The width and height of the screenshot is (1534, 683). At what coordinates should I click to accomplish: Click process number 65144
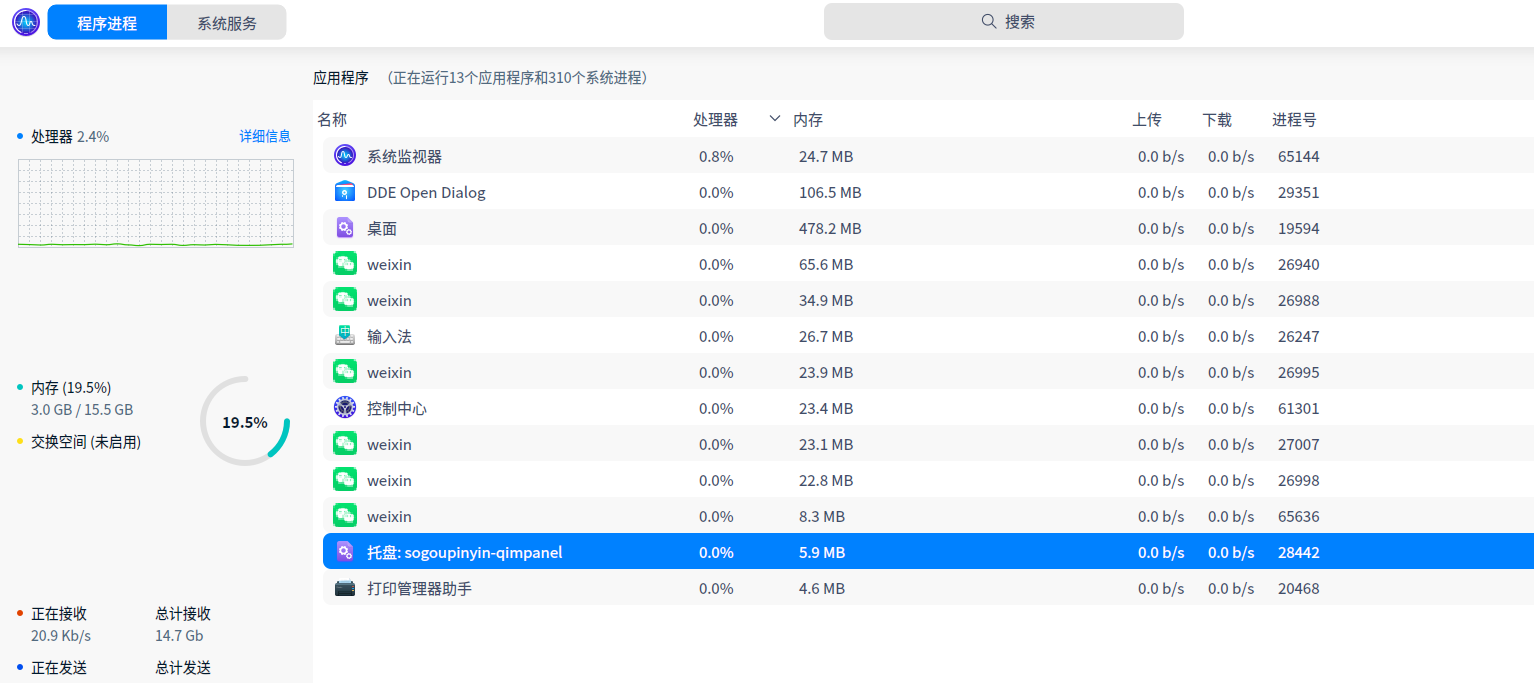pos(1299,156)
